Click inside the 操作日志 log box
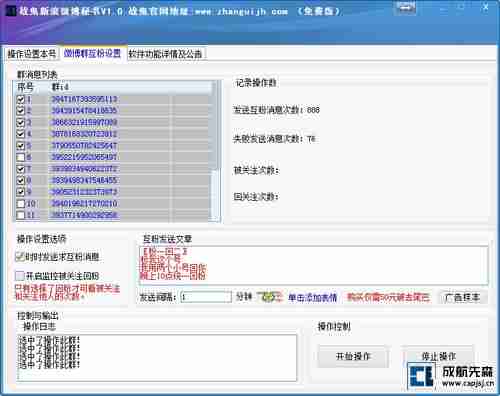Viewport: 500px width, 396px height. (157, 358)
